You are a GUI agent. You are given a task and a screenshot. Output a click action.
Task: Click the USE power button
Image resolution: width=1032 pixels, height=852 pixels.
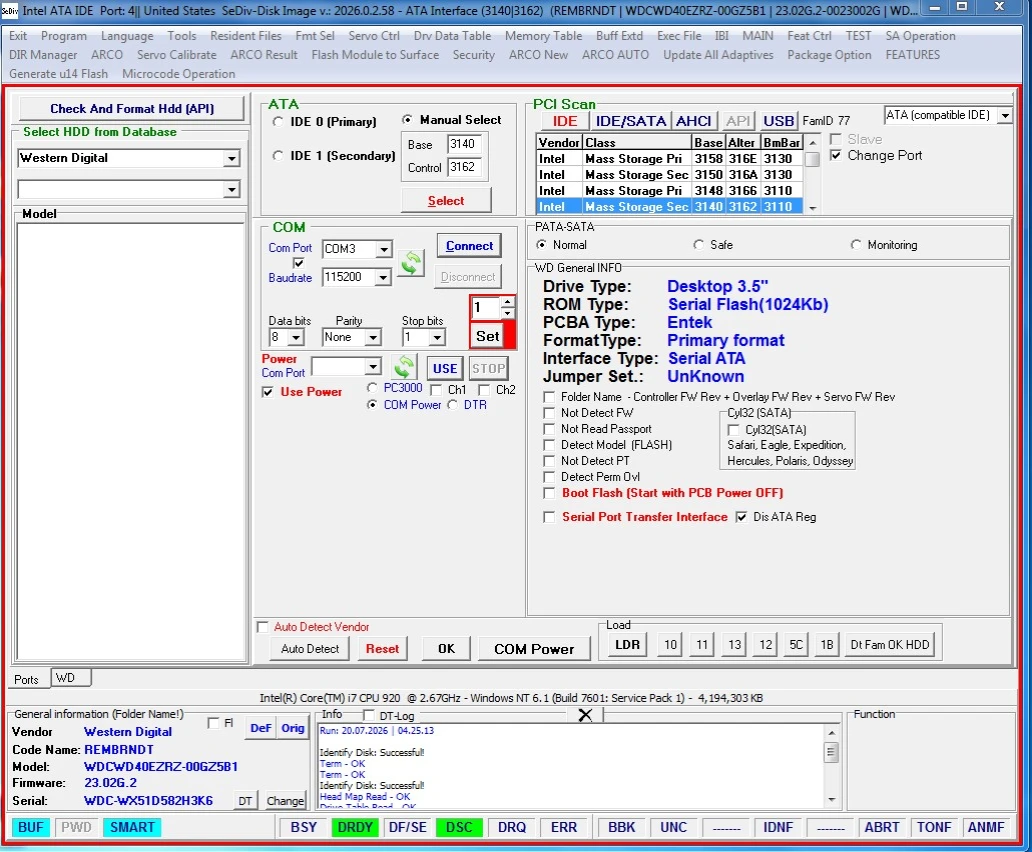[445, 368]
